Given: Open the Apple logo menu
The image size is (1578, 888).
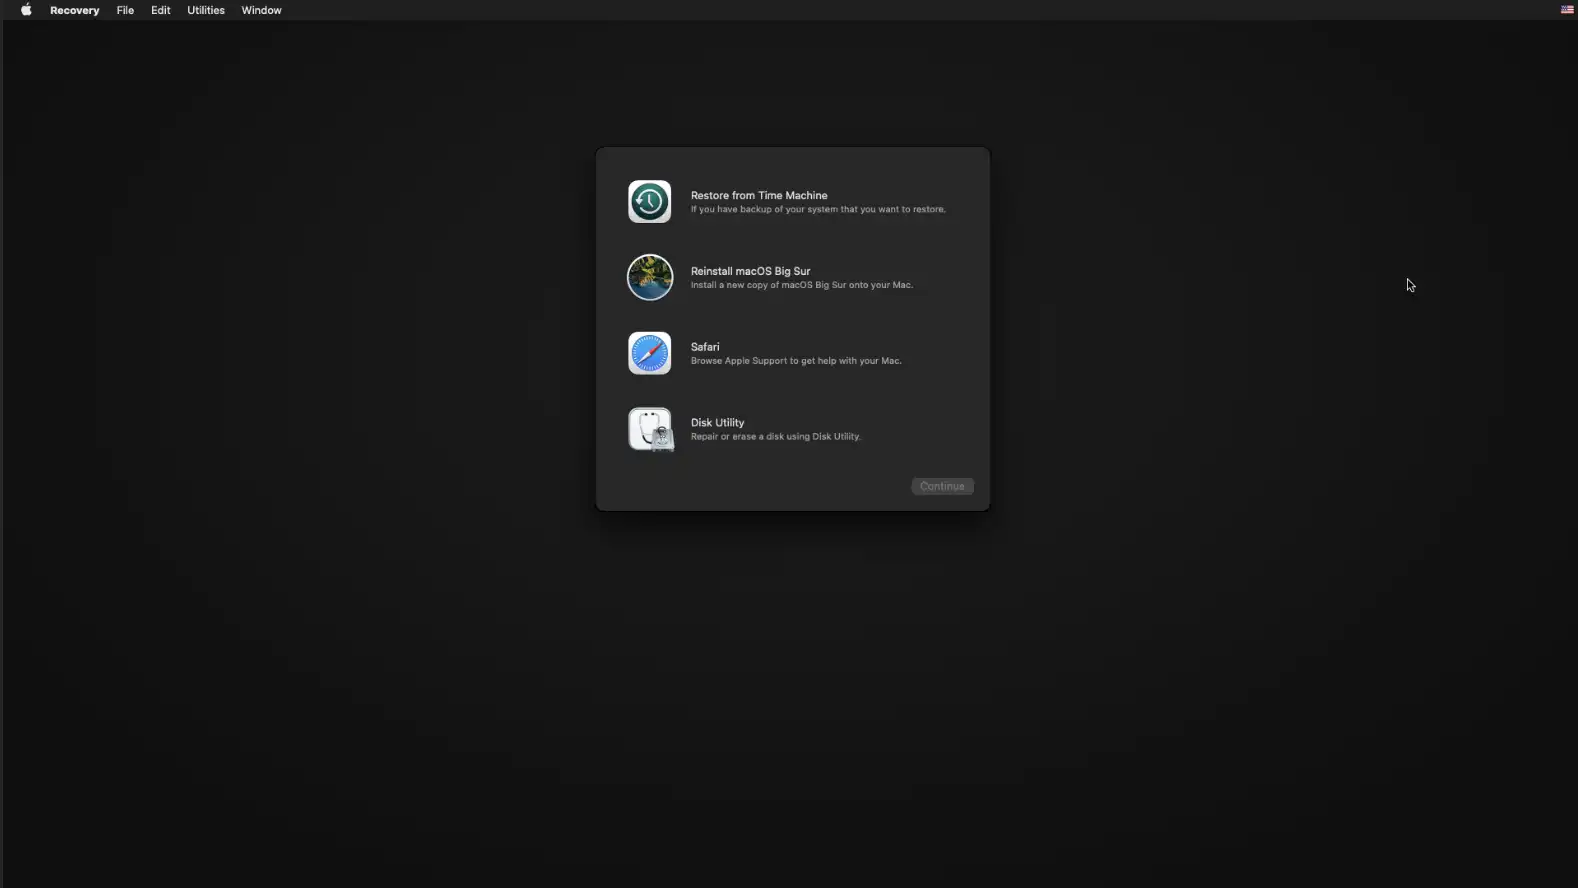Looking at the screenshot, I should 26,10.
